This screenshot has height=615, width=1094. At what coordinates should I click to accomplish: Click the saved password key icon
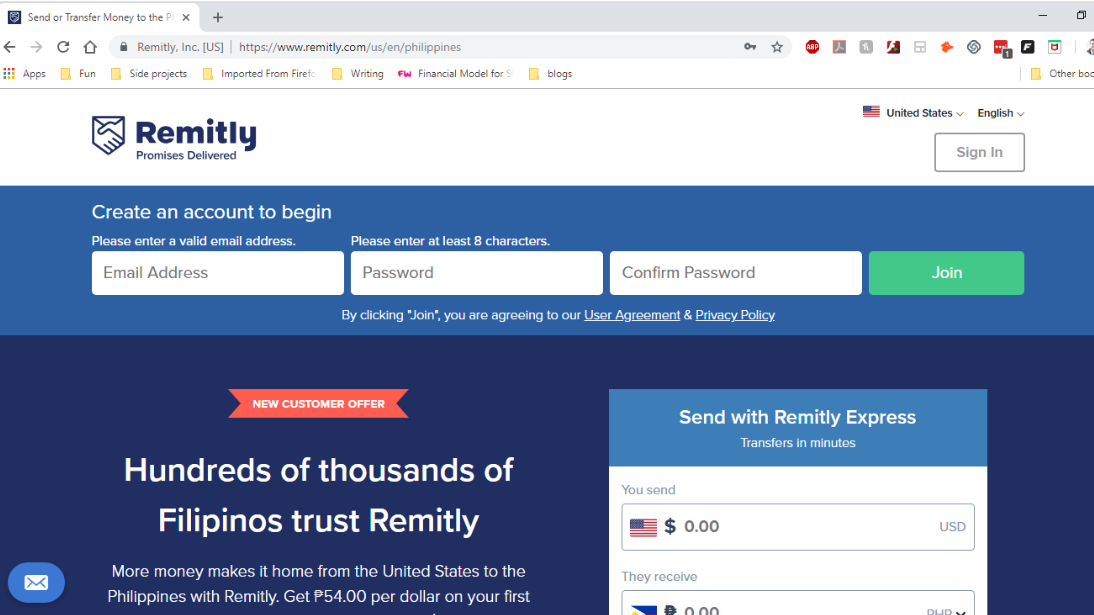coord(750,47)
